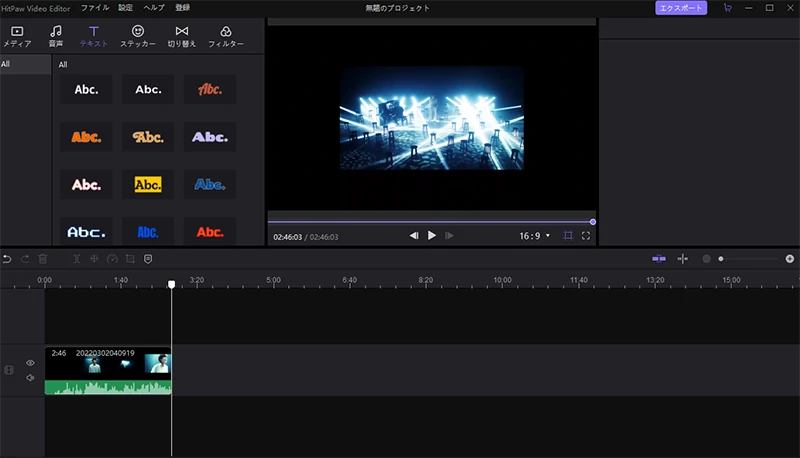Open the Help (ヘルプ) menu
The width and height of the screenshot is (800, 458).
click(154, 8)
